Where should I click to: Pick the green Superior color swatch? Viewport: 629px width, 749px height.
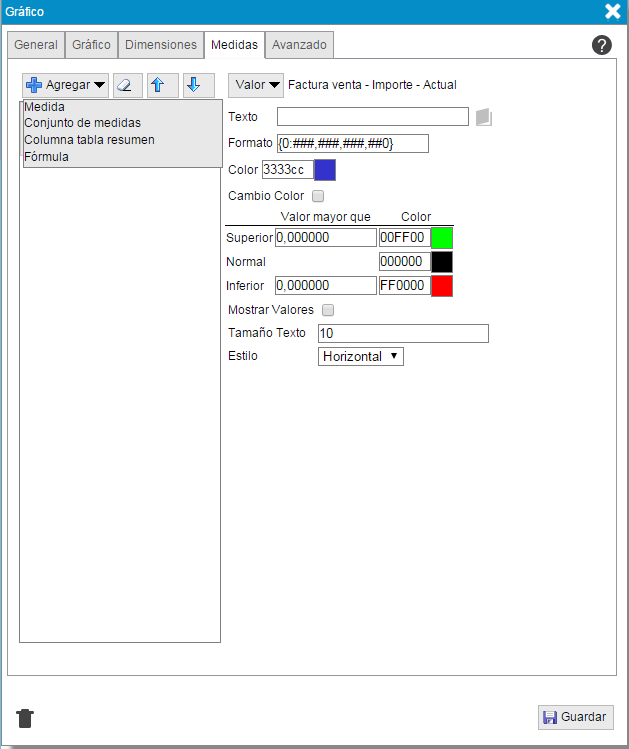pyautogui.click(x=442, y=238)
